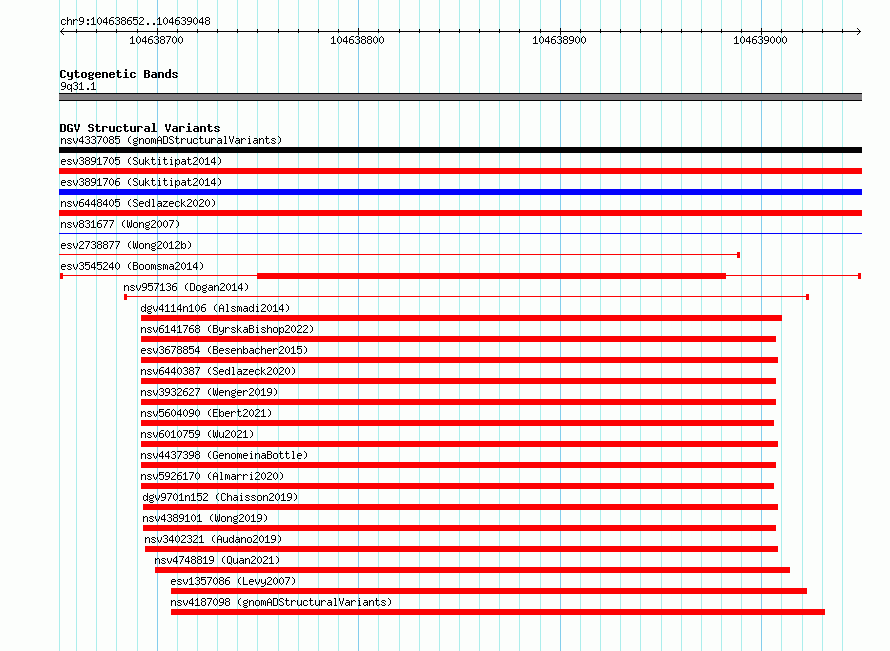The height and width of the screenshot is (651, 890).
Task: Click the gray 9q31.1 cytogenetic band
Action: (x=460, y=97)
